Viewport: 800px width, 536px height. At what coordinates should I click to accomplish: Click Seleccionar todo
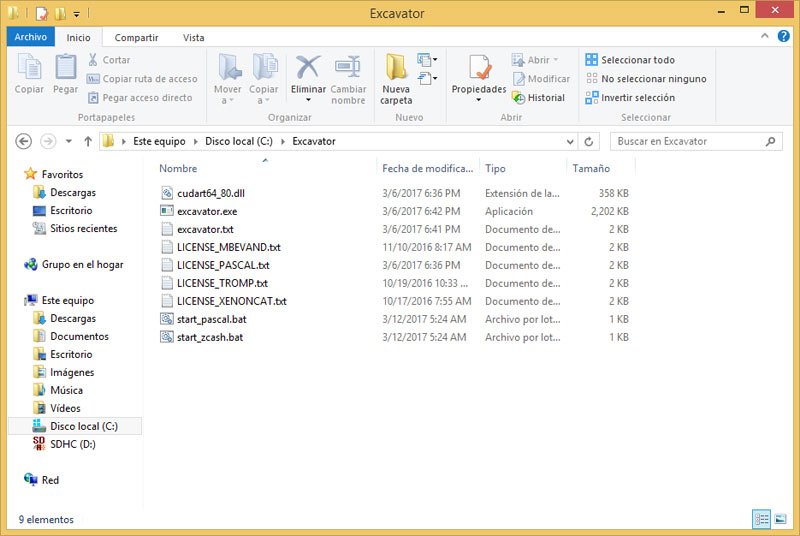(x=630, y=60)
